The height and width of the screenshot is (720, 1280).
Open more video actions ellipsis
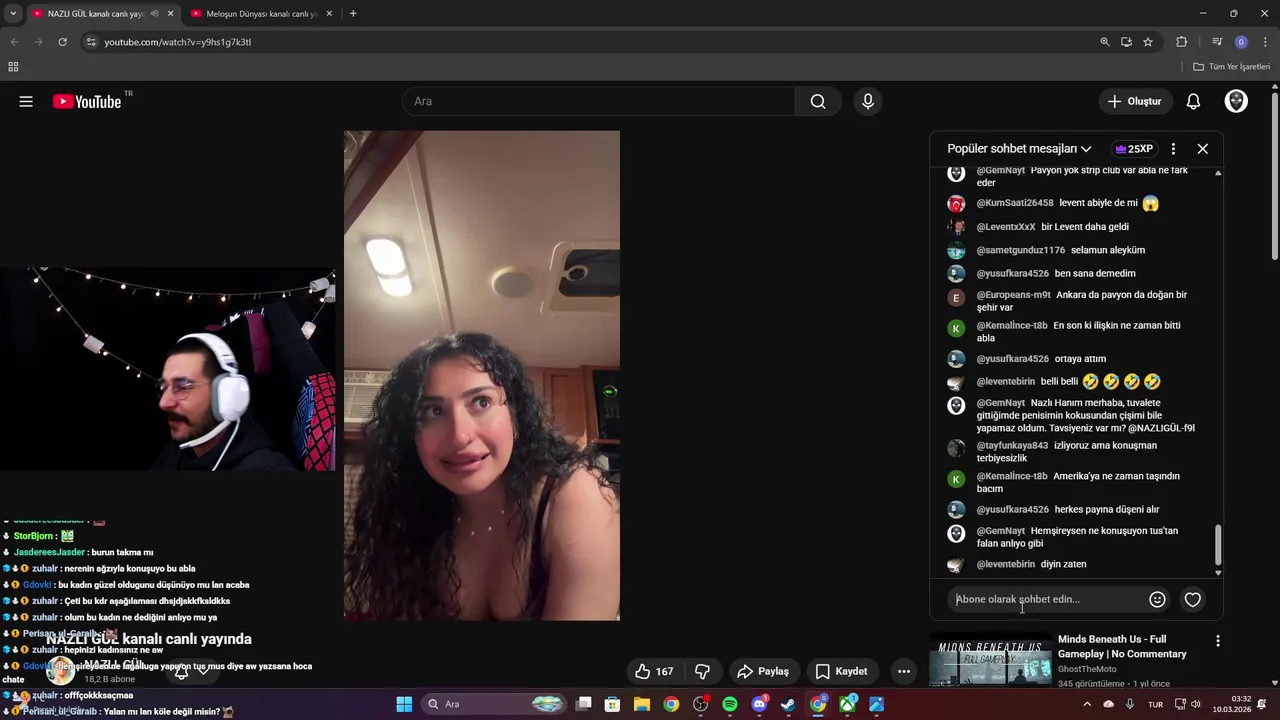[x=904, y=671]
